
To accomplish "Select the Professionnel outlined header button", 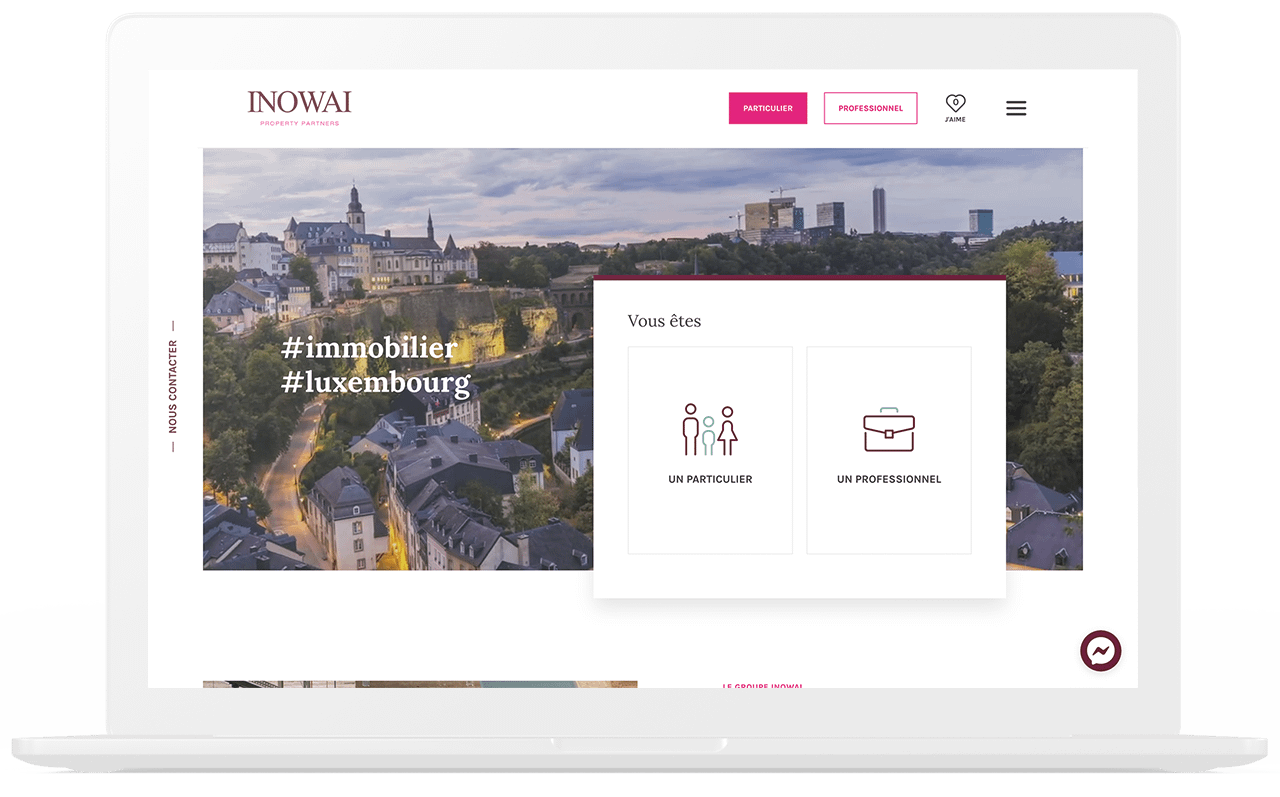I will pyautogui.click(x=870, y=108).
